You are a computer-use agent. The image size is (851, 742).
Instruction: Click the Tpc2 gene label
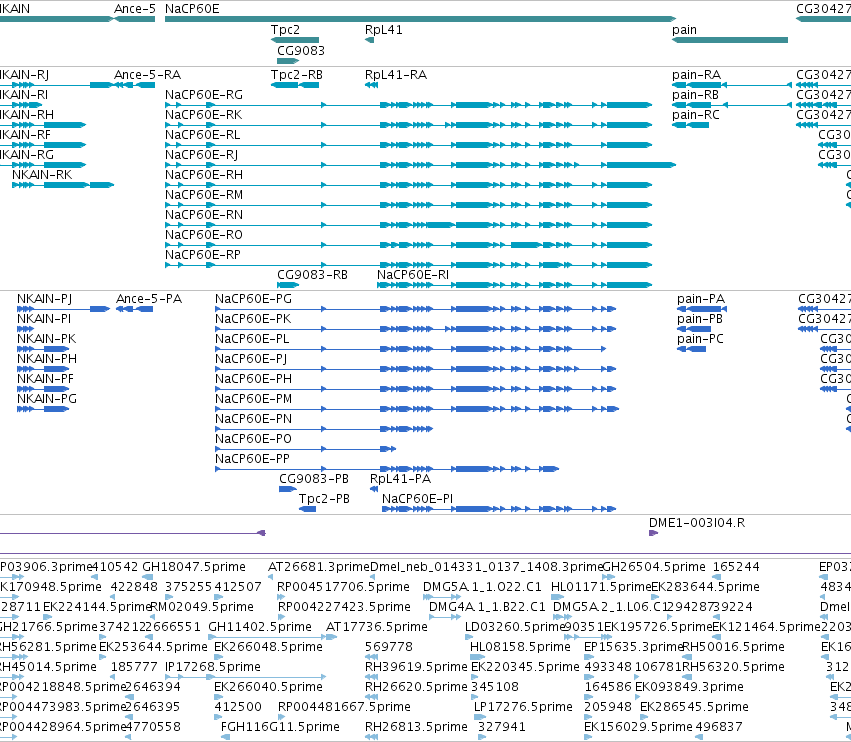(x=285, y=29)
